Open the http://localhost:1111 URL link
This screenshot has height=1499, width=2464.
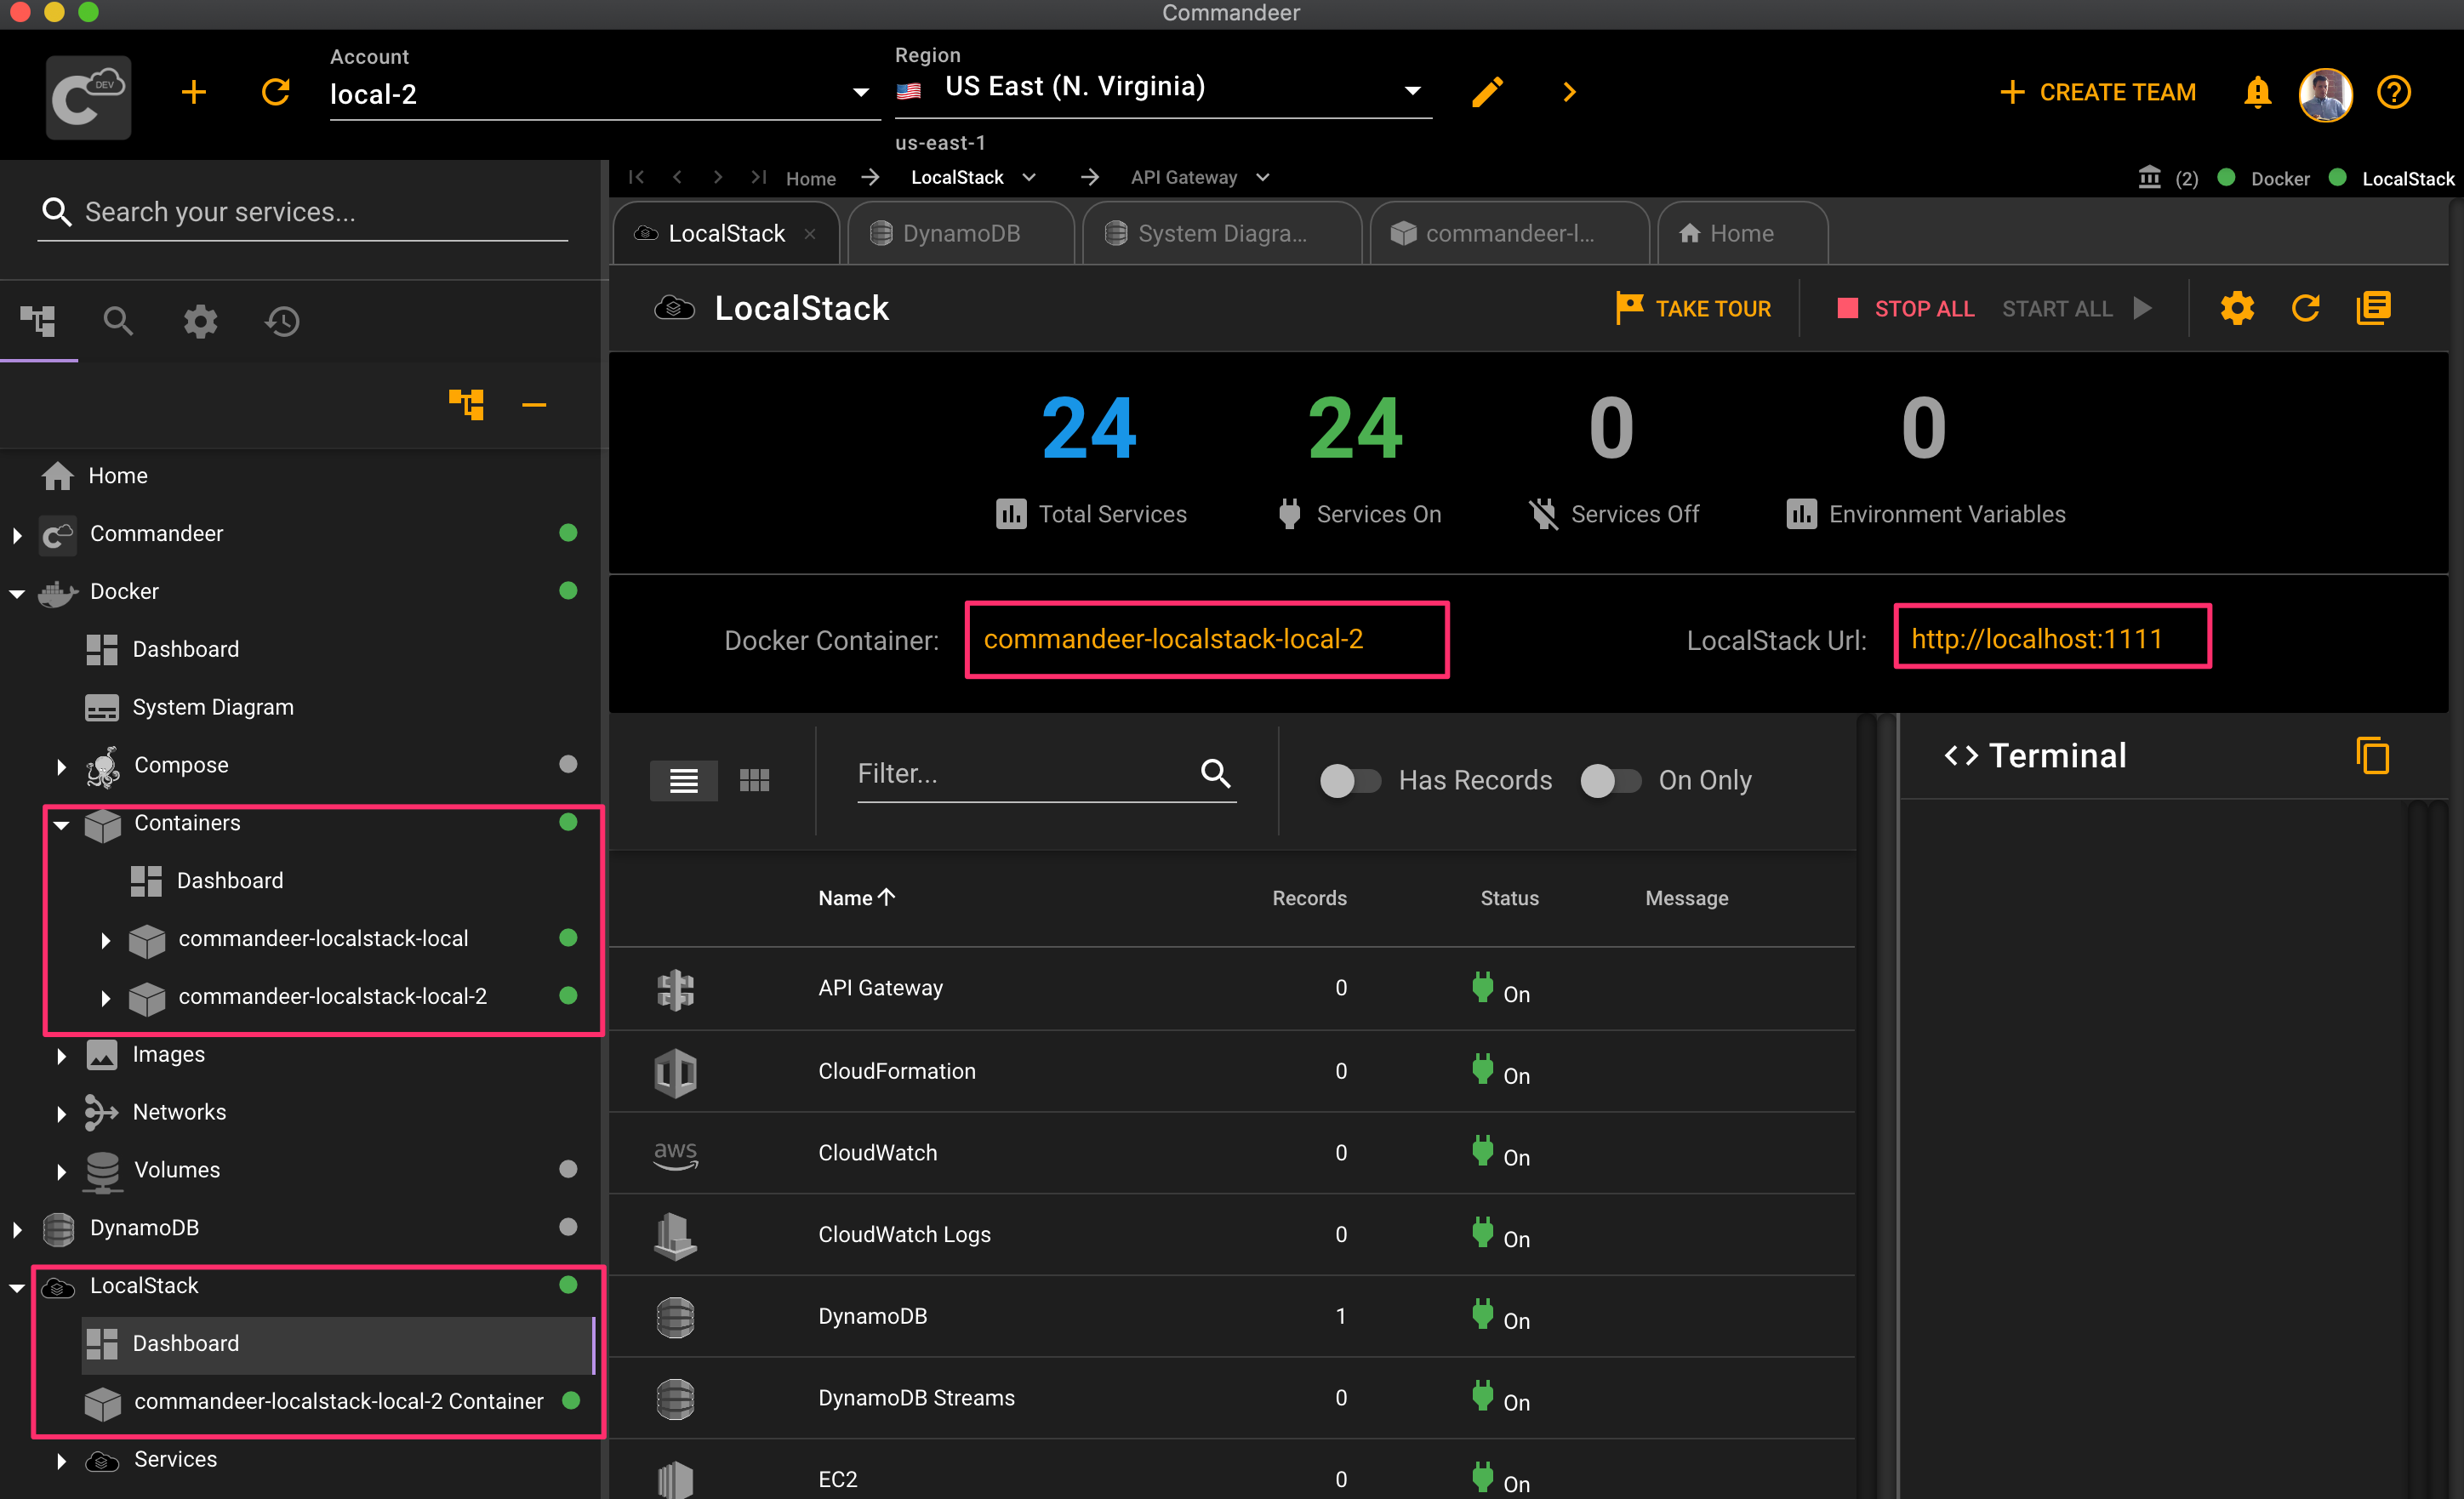click(2036, 639)
